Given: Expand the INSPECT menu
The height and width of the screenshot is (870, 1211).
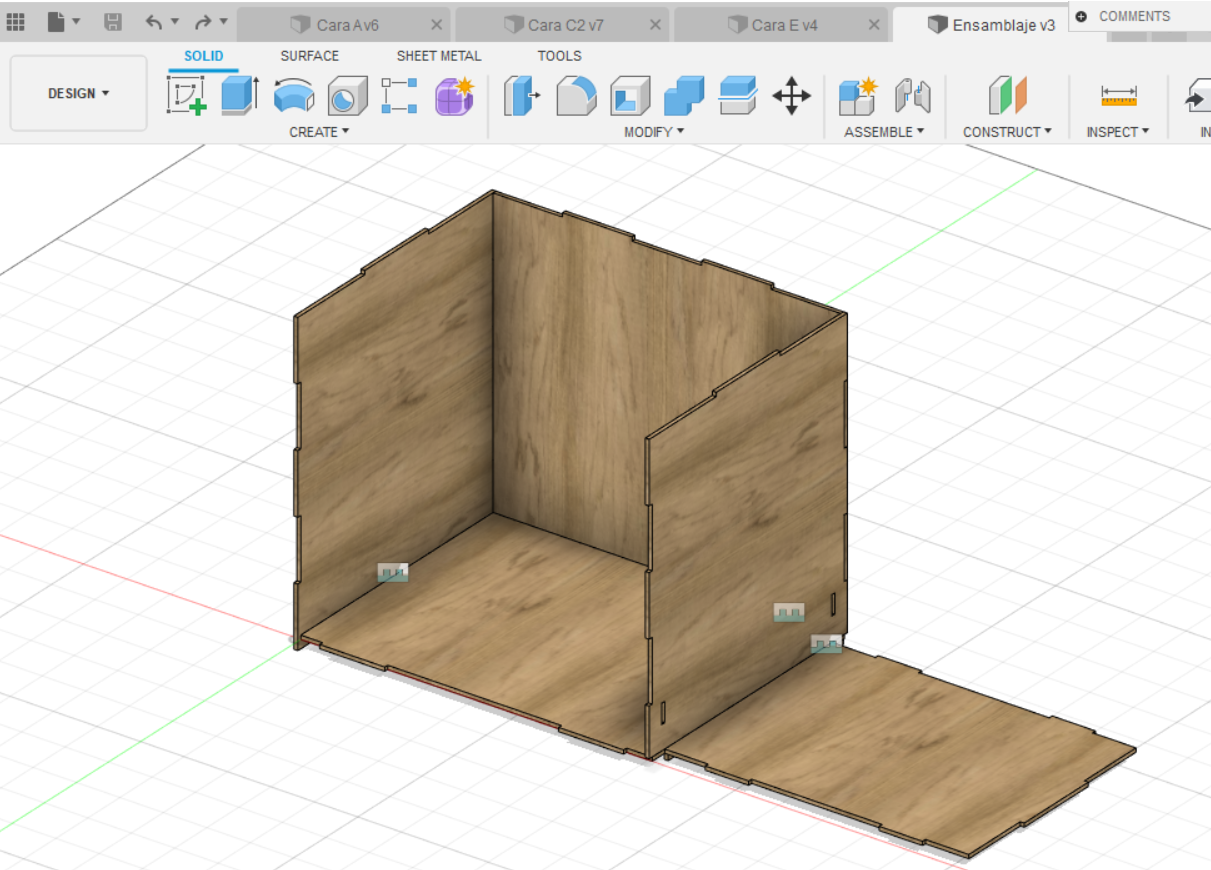Looking at the screenshot, I should click(1118, 132).
